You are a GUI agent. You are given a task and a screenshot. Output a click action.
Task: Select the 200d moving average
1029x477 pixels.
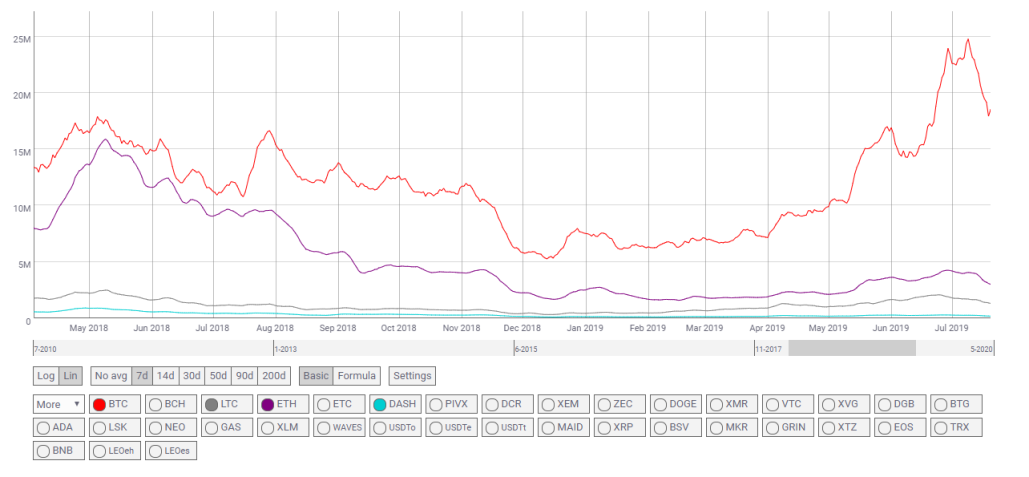pyautogui.click(x=274, y=376)
